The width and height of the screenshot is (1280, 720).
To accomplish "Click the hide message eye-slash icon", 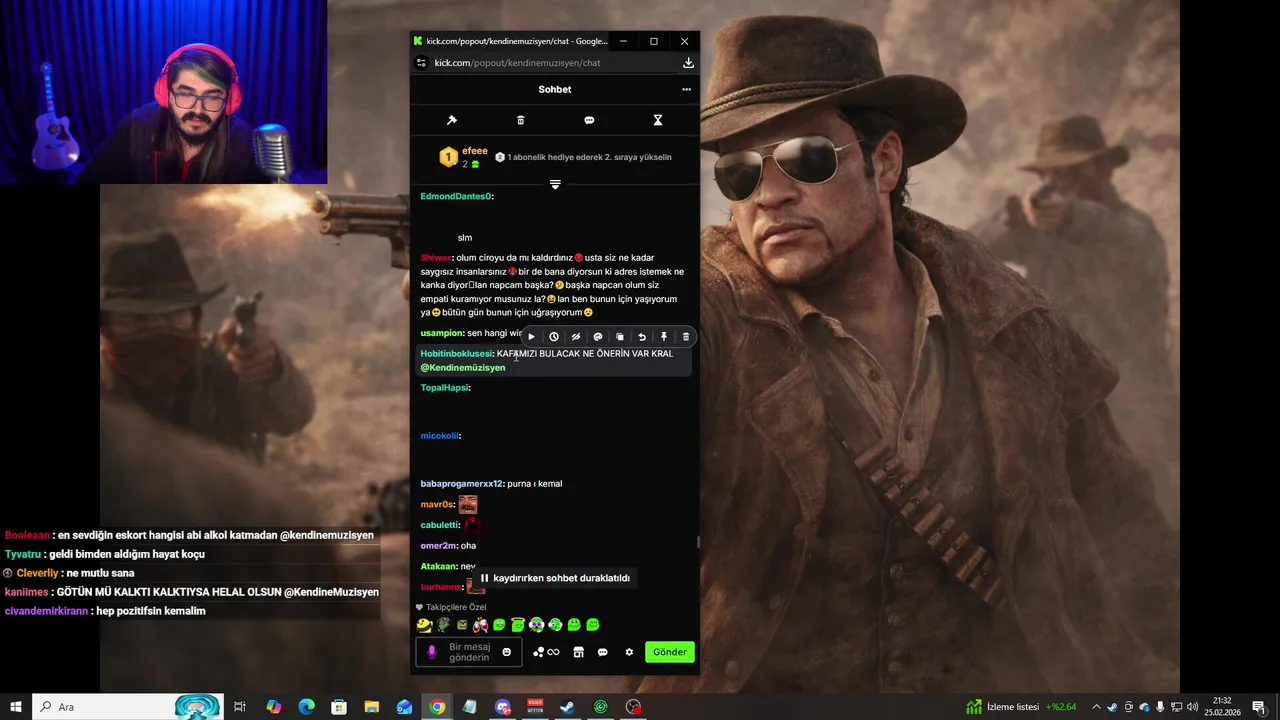I will coord(575,337).
